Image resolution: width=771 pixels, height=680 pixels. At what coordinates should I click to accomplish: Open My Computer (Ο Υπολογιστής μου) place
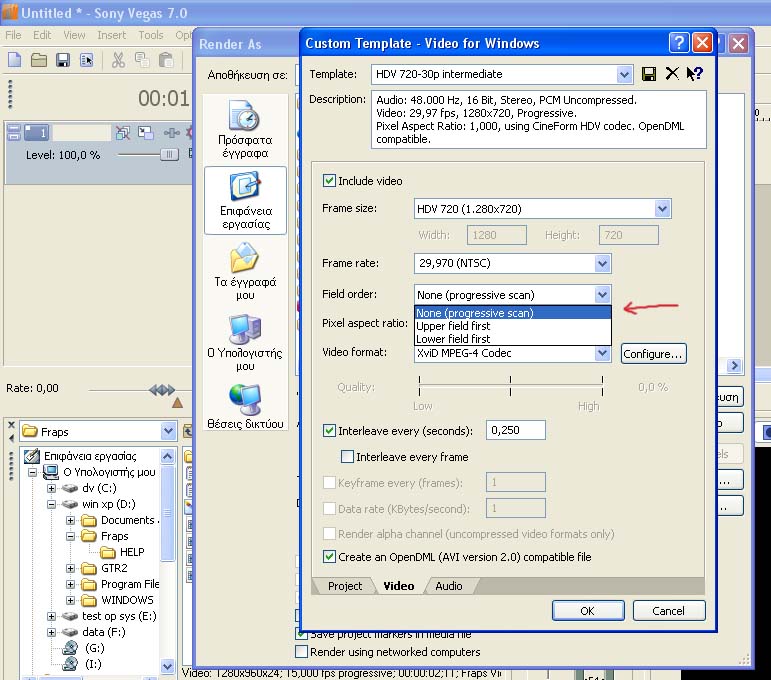click(x=245, y=343)
